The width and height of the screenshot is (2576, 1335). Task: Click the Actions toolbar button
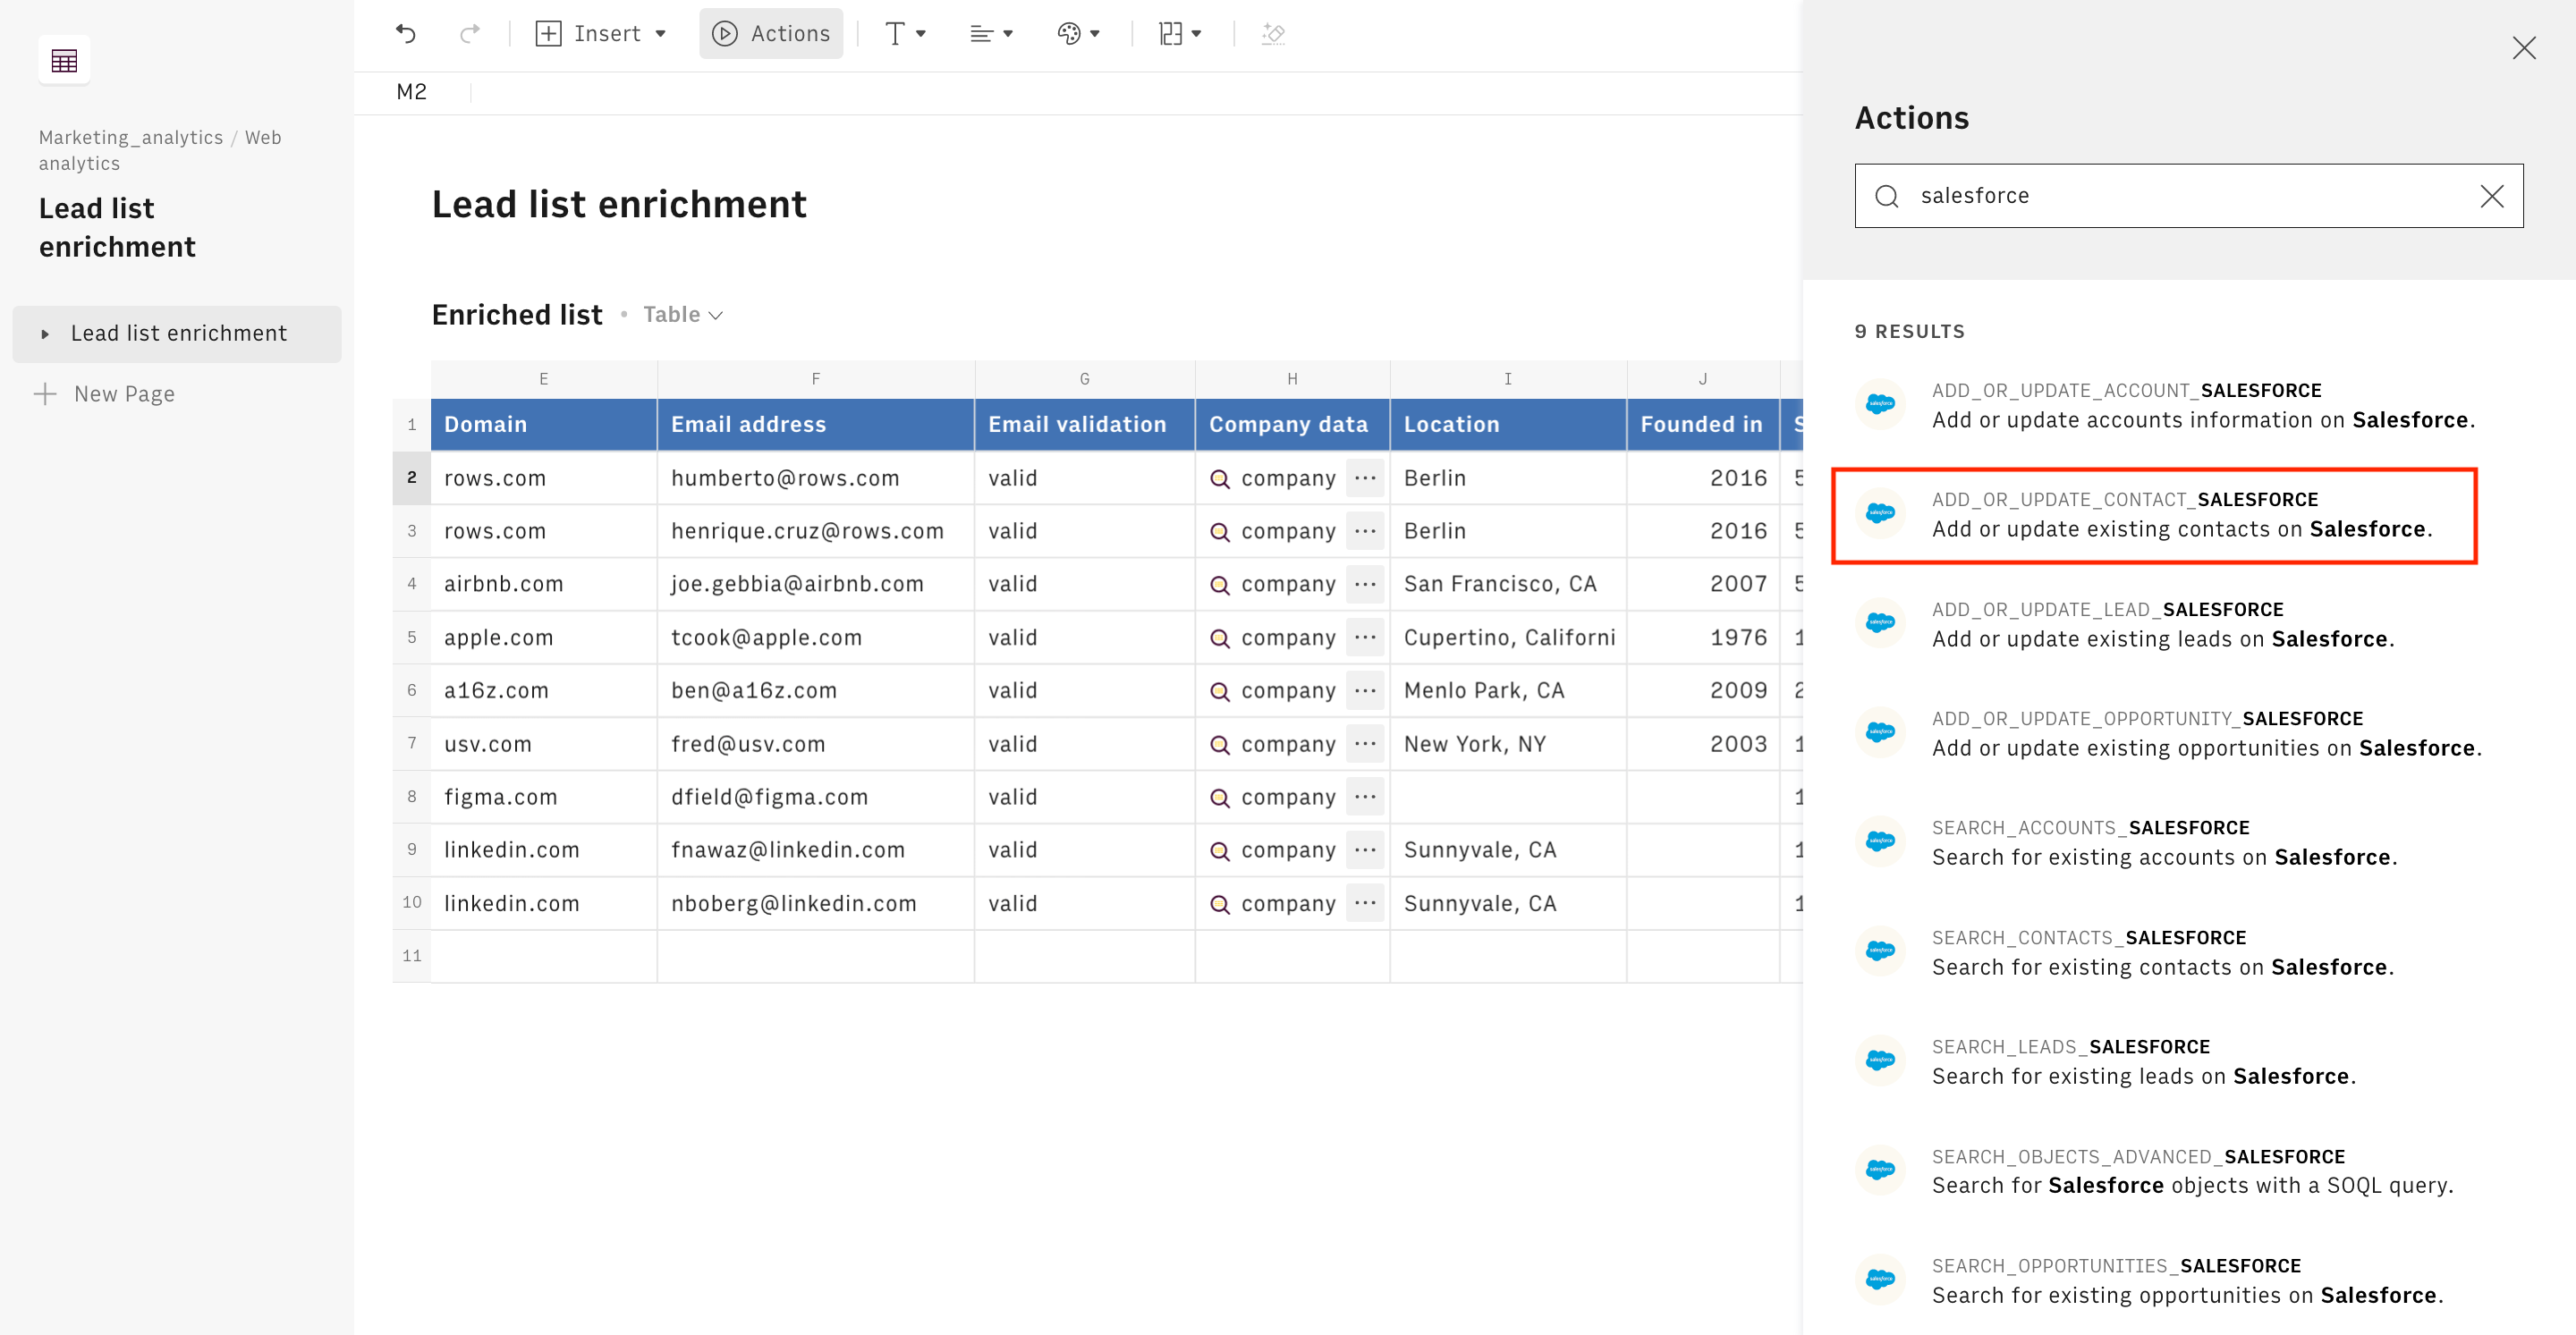point(770,33)
